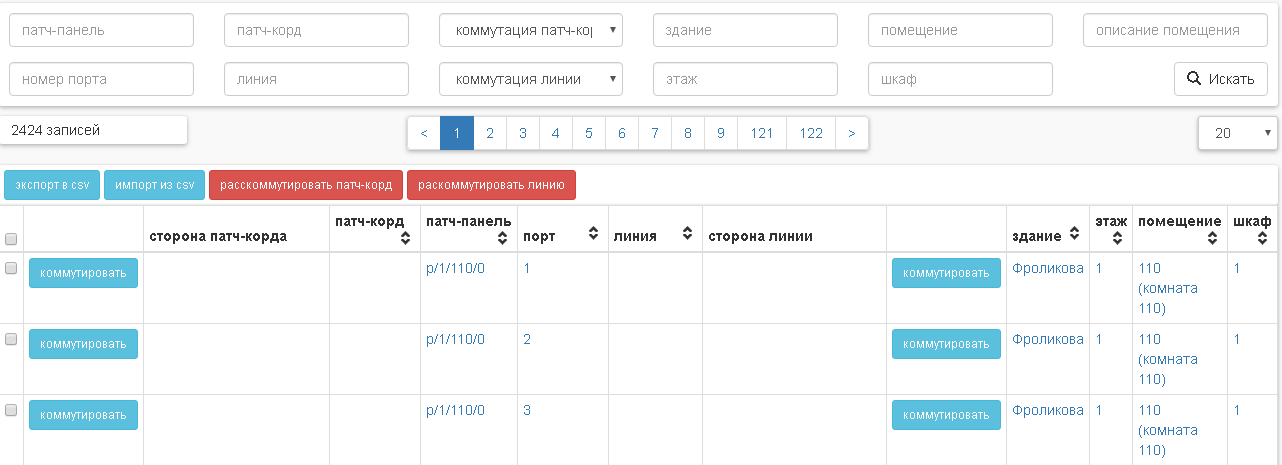Go to next page with > arrow
Image resolution: width=1282 pixels, height=465 pixels.
click(x=851, y=133)
